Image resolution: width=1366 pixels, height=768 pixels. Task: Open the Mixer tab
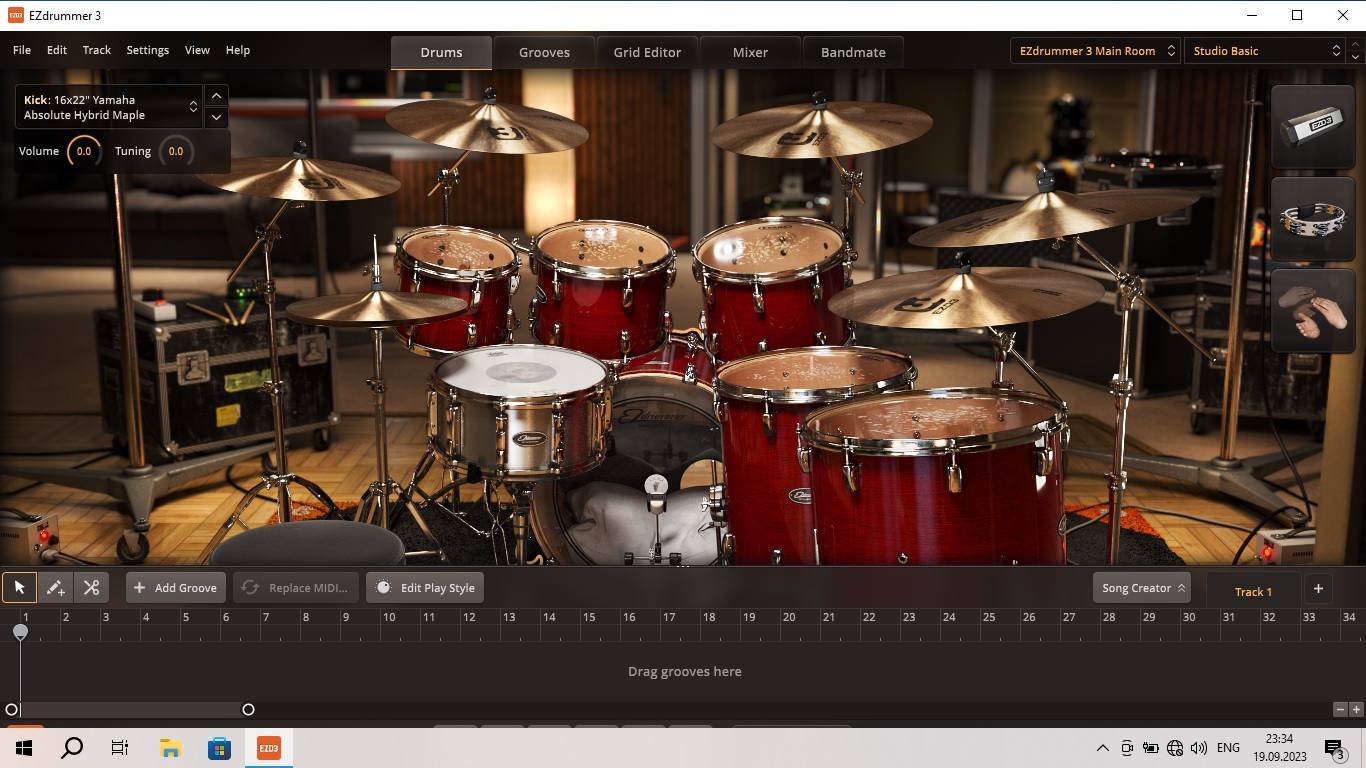pos(750,53)
